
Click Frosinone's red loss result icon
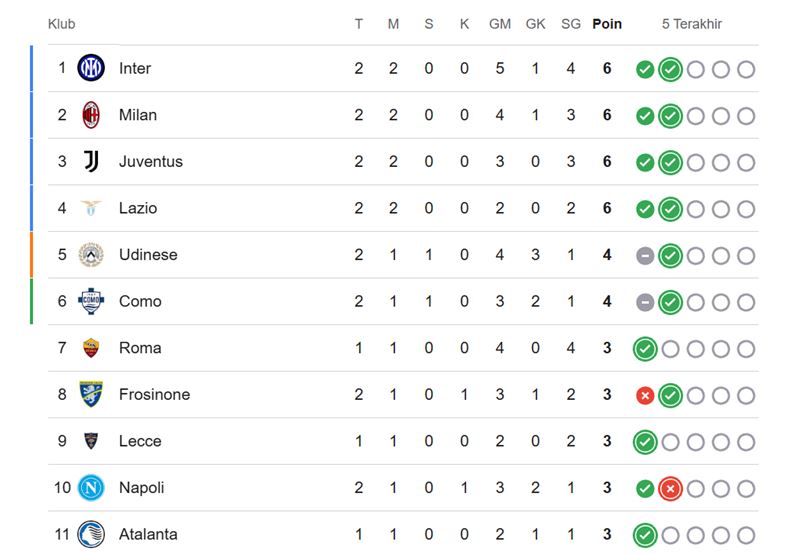(x=645, y=395)
